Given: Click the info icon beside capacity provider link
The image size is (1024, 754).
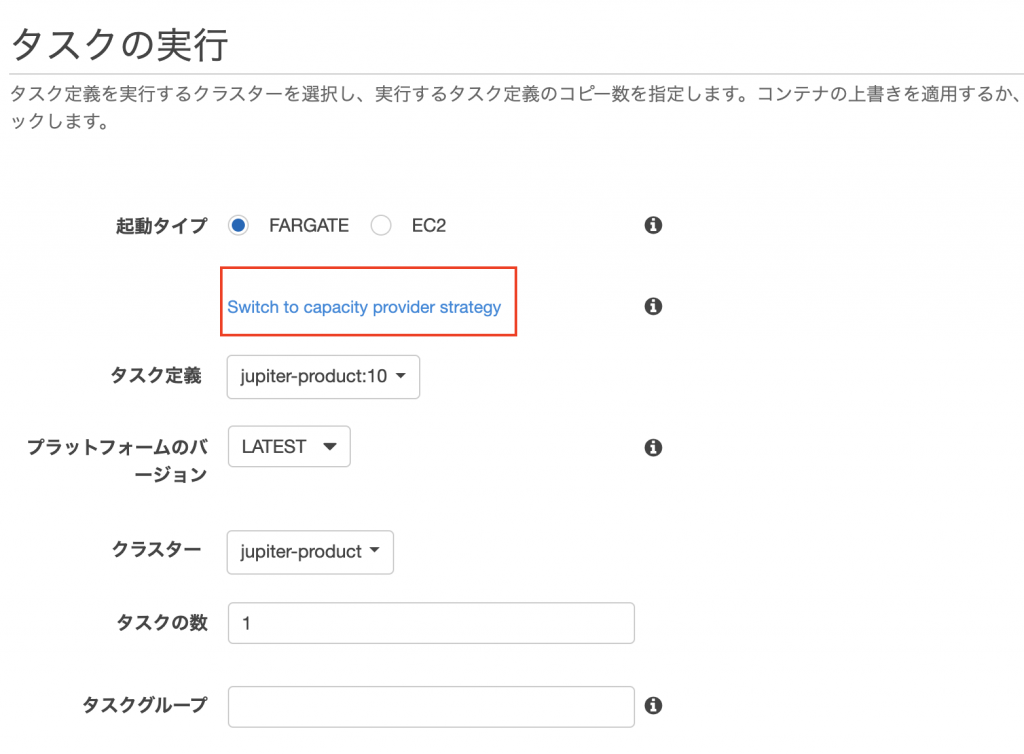Looking at the screenshot, I should pyautogui.click(x=653, y=306).
